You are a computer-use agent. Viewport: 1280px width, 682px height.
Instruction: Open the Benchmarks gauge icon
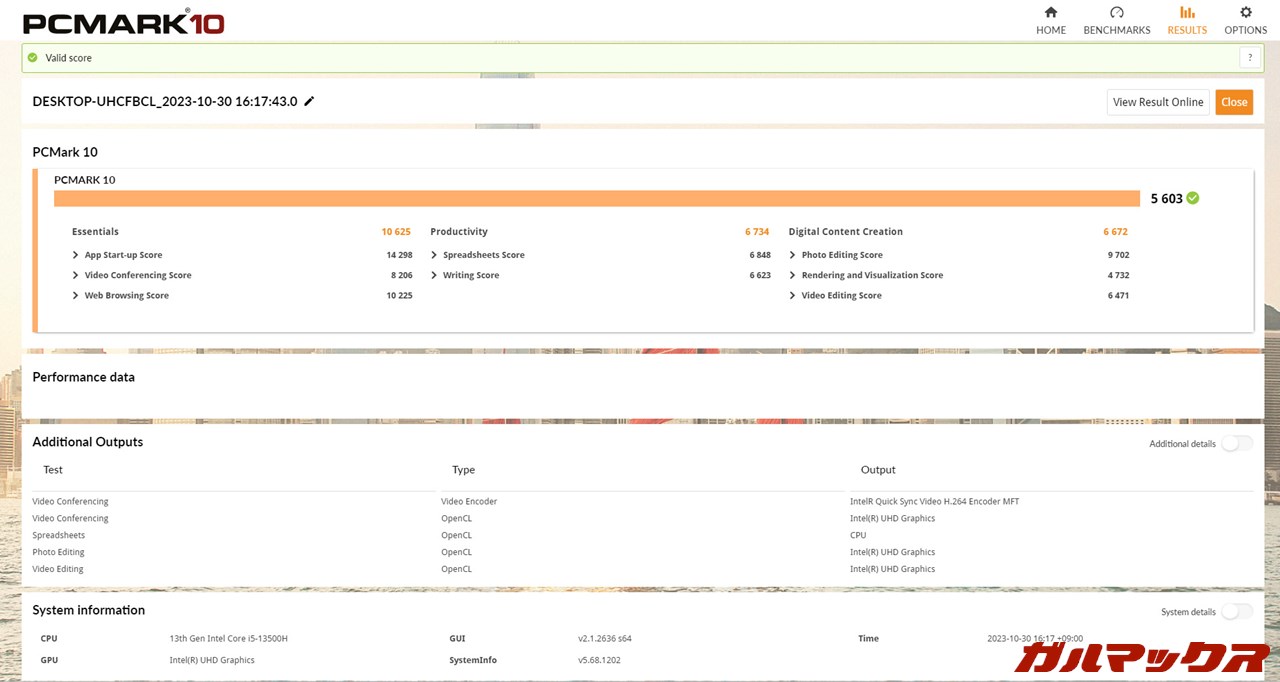click(1116, 13)
